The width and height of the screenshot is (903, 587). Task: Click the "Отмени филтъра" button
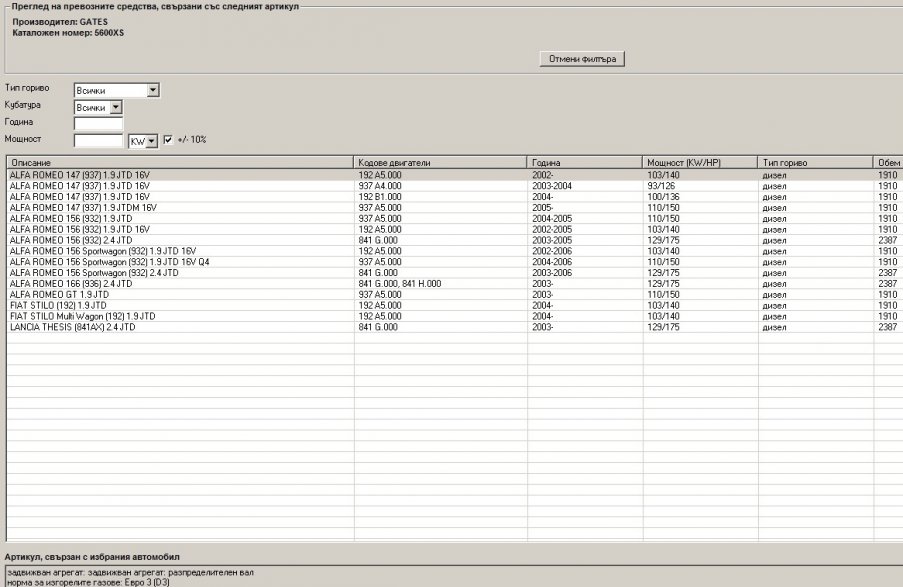[582, 59]
